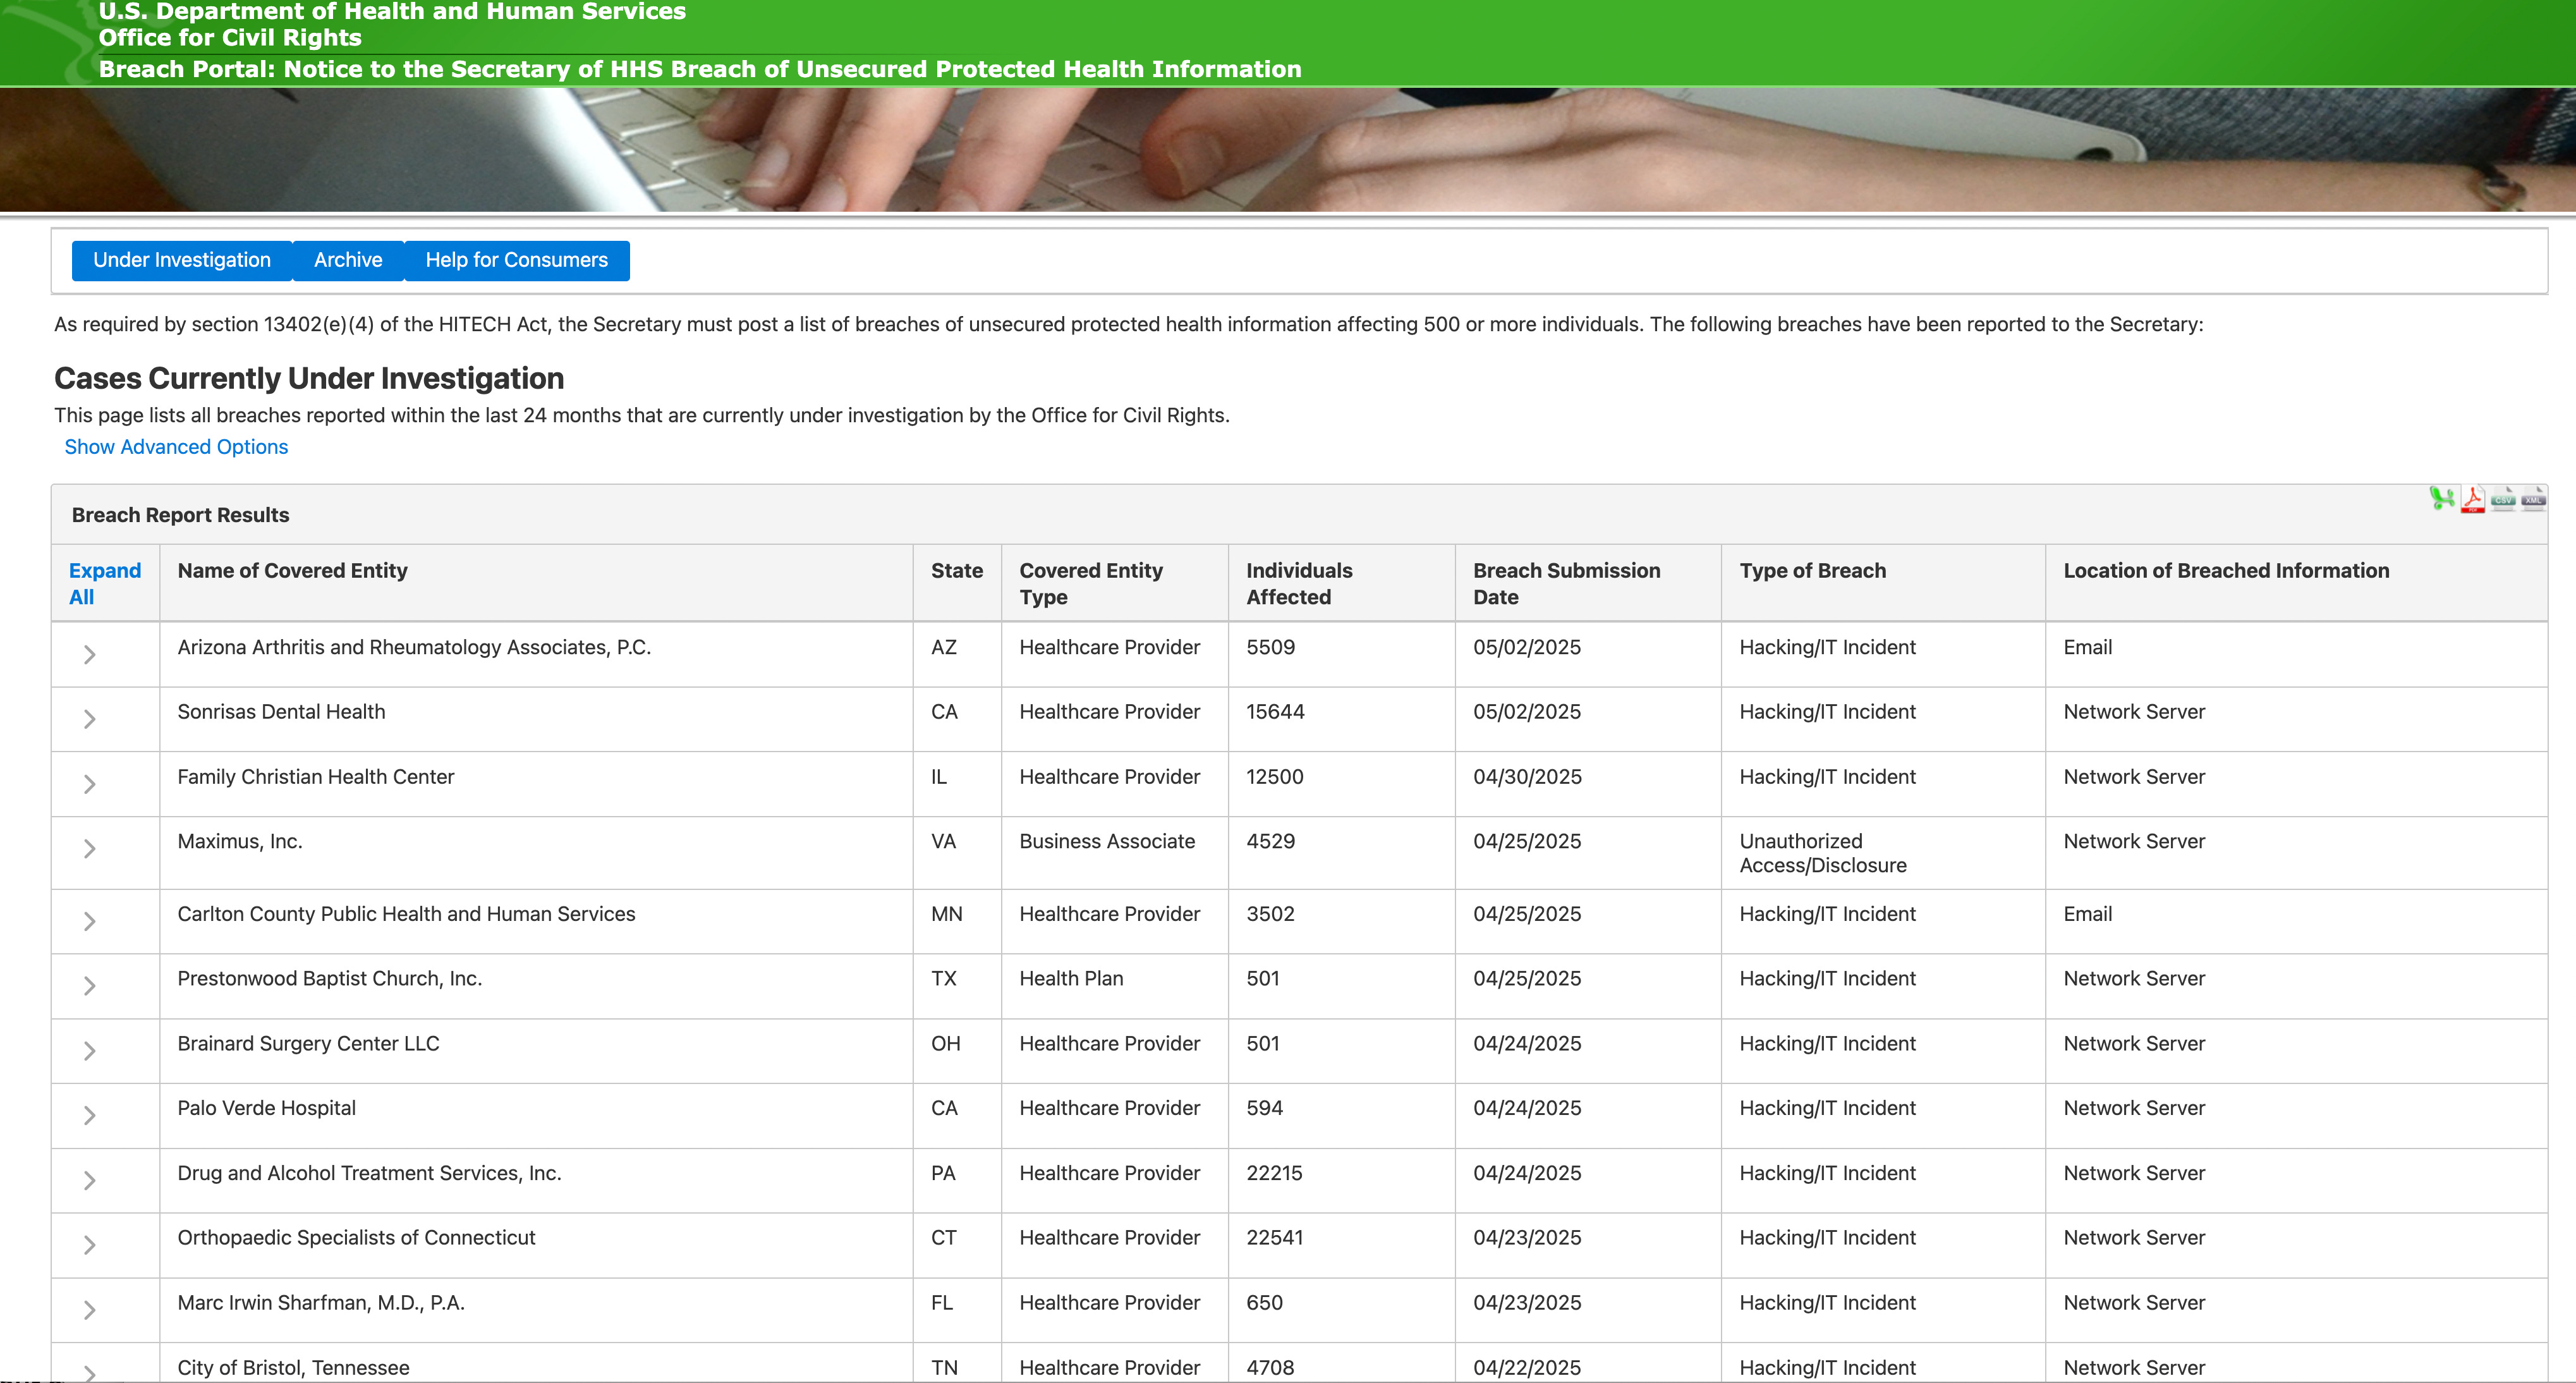Download results via CSV icon
Image resolution: width=2576 pixels, height=1383 pixels.
(x=2503, y=498)
